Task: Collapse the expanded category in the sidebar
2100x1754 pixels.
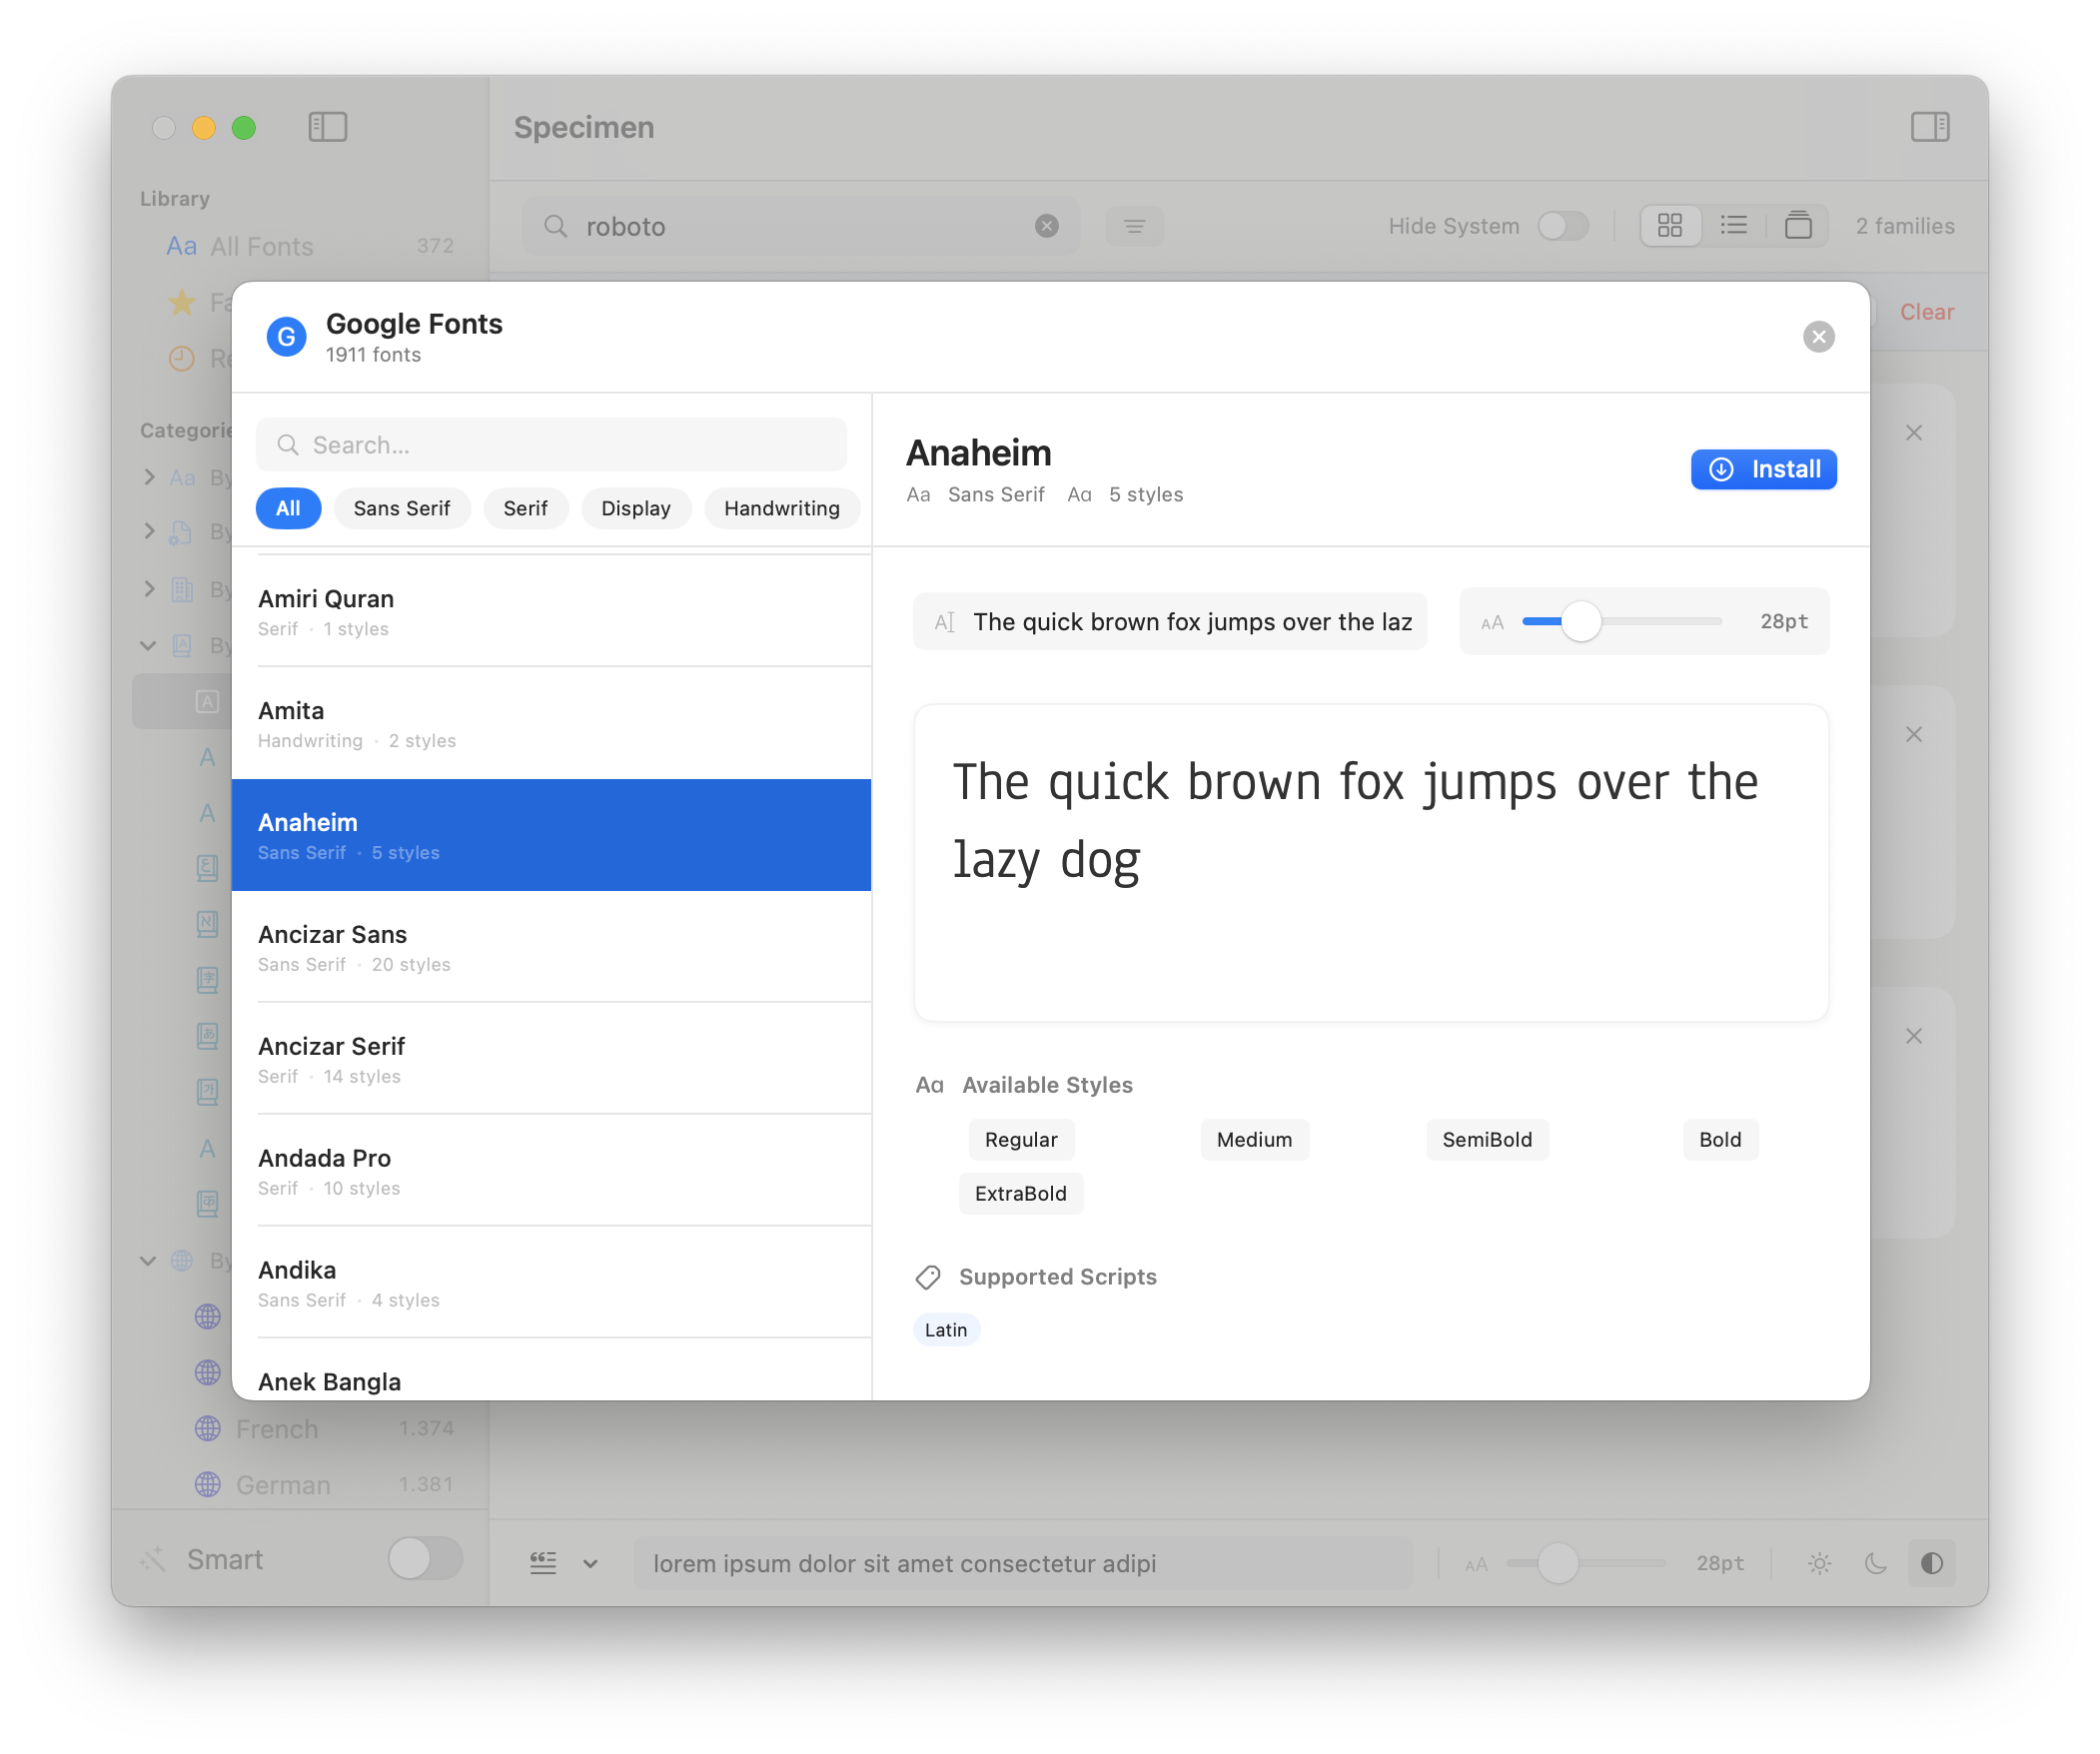Action: click(x=148, y=645)
